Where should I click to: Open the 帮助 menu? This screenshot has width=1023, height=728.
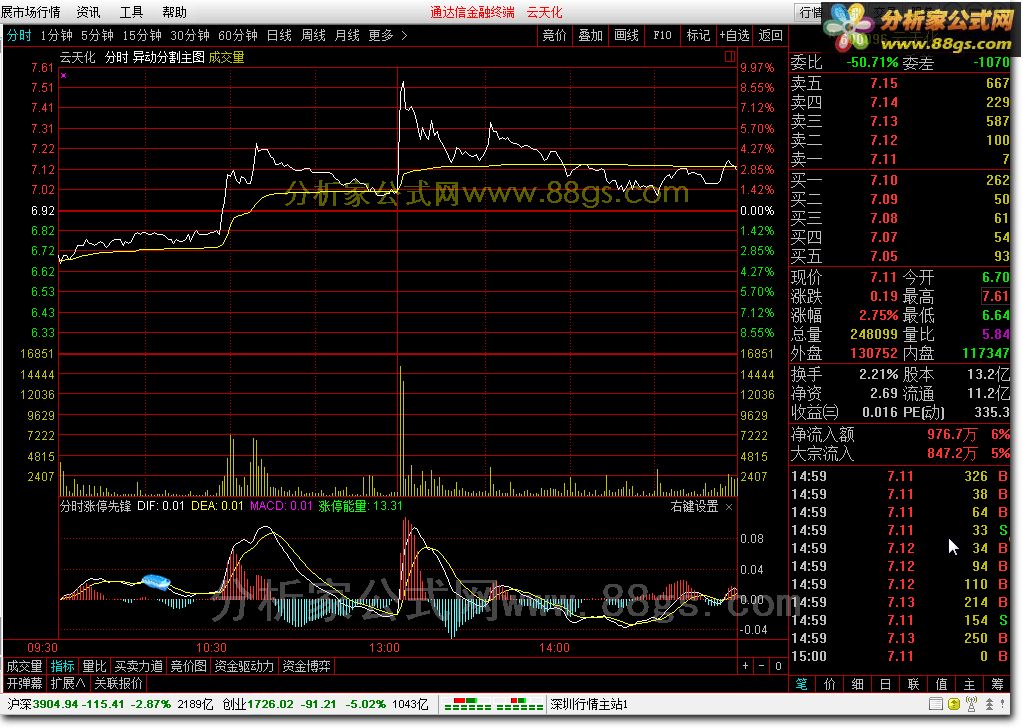(174, 12)
